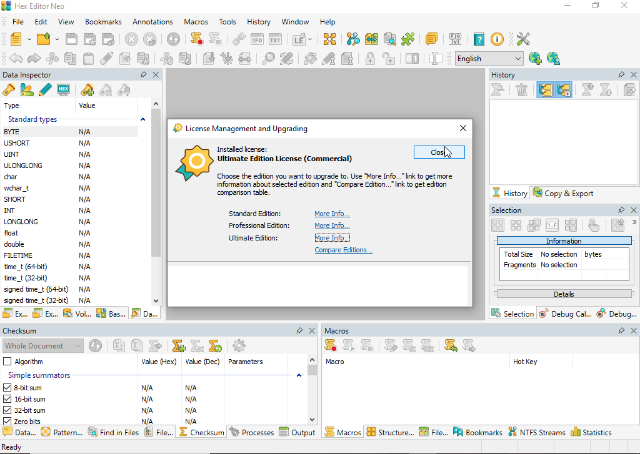640x454 pixels.
Task: Click the Info circle toolbar icon
Action: pyautogui.click(x=497, y=39)
